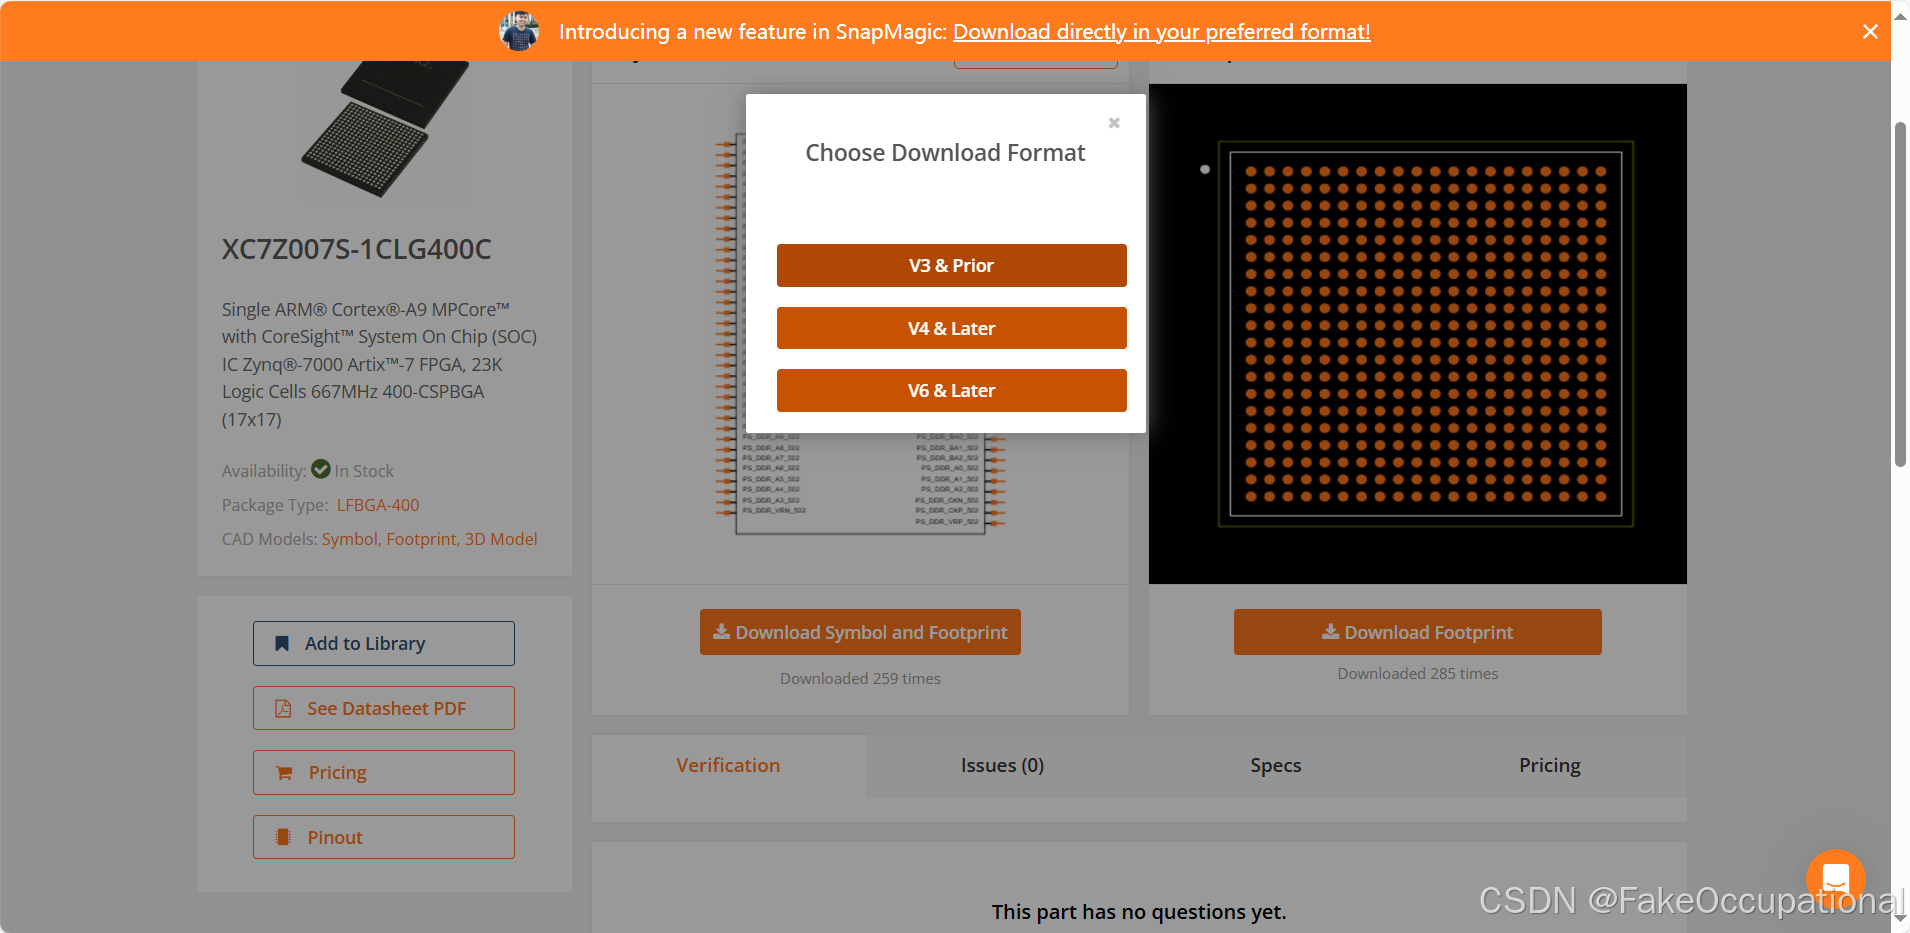Screen dimensions: 1910x933
Task: Open the Issues (0) tab
Action: click(x=1002, y=765)
